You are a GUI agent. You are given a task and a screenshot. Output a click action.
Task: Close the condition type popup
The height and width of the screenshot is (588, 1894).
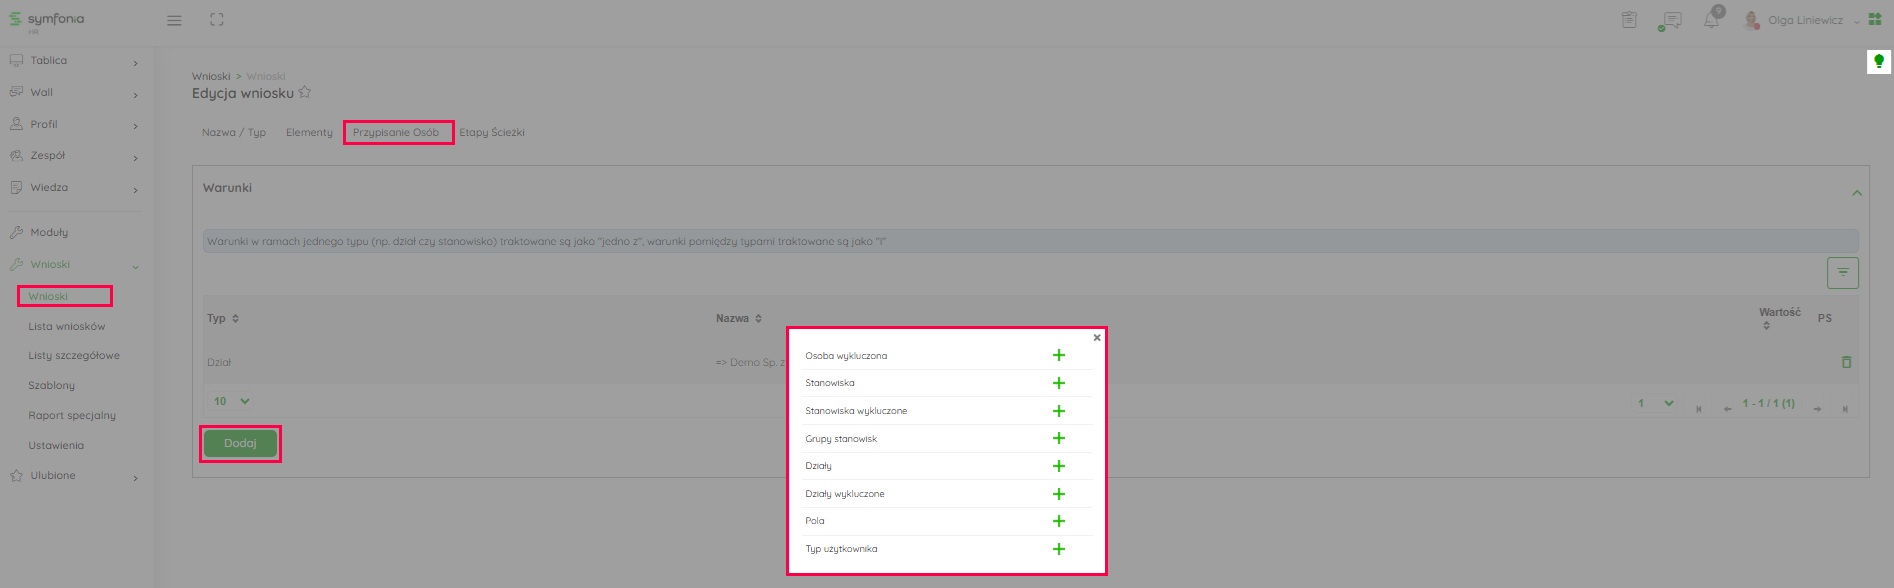pos(1097,338)
